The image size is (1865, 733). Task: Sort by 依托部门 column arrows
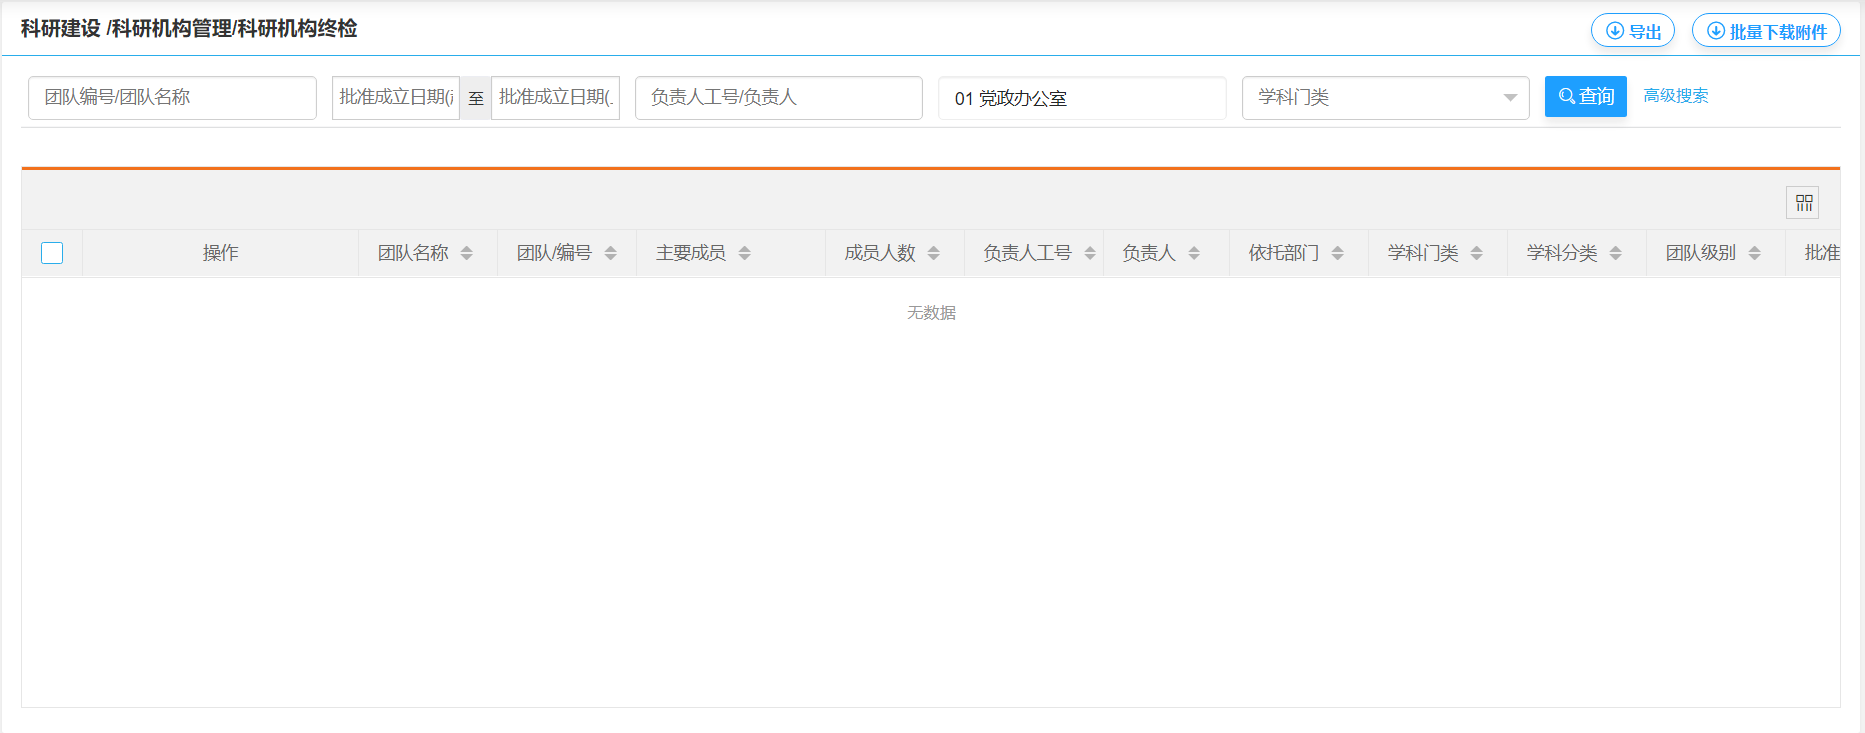click(1337, 254)
